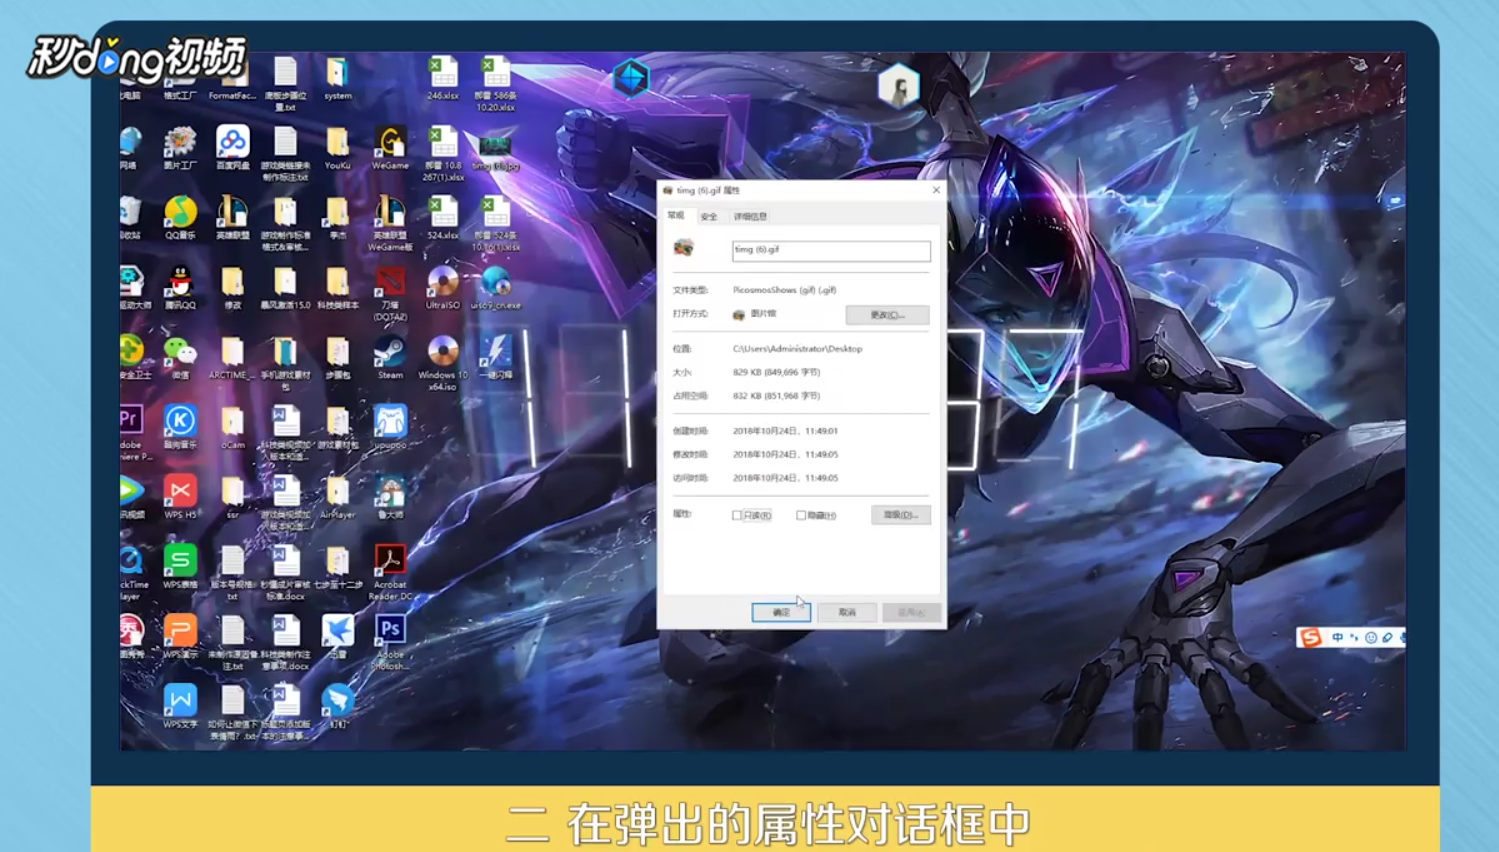Image resolution: width=1499 pixels, height=852 pixels.
Task: Tick the 只读(R) read-only checkbox
Action: pos(737,515)
